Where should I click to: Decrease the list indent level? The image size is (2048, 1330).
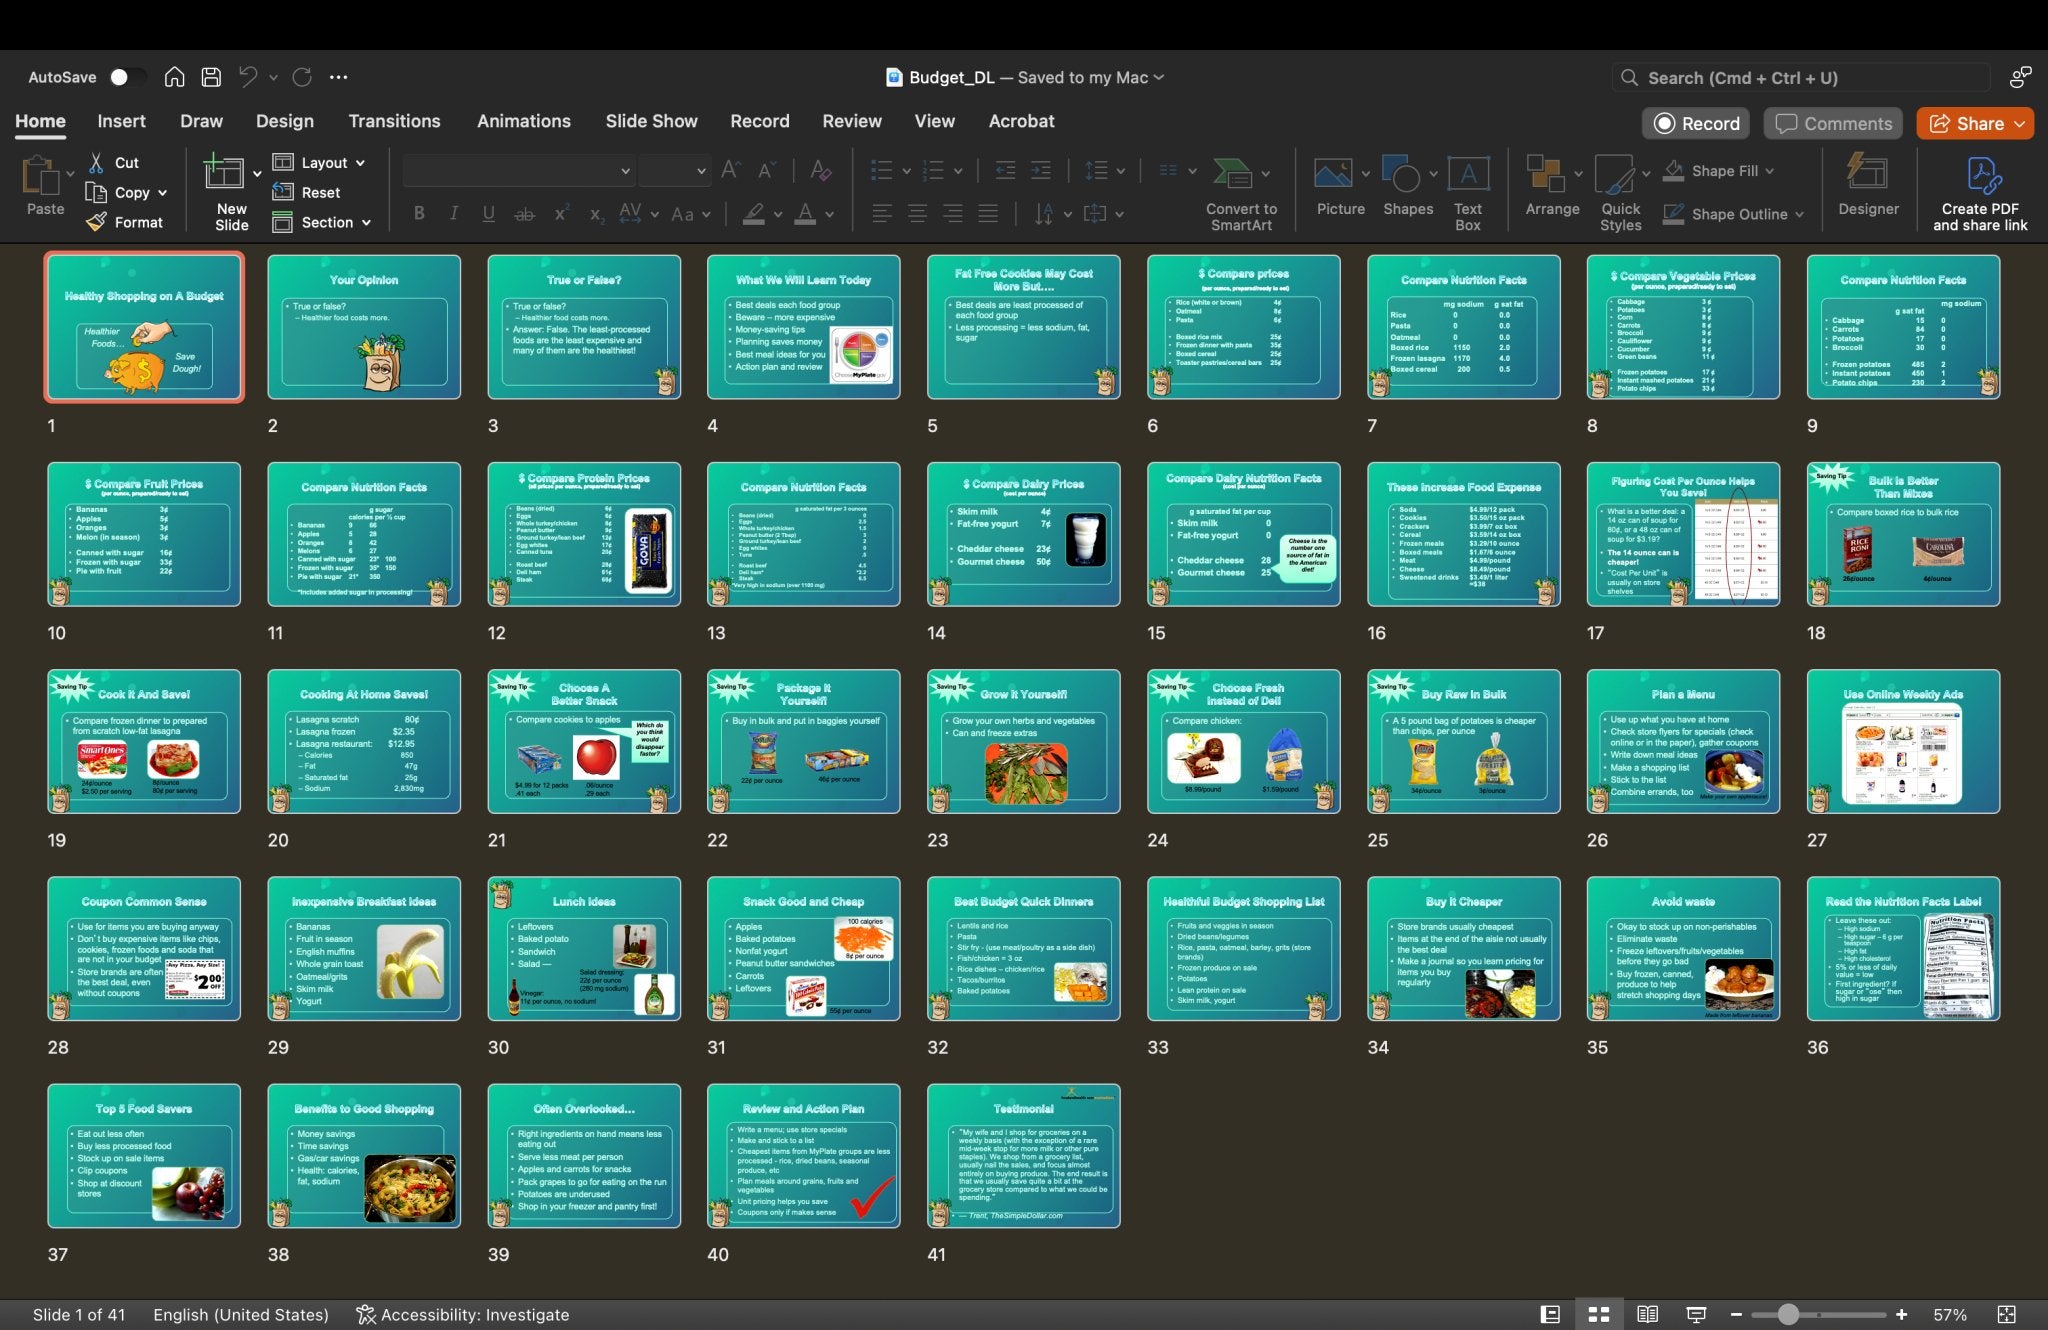click(x=1005, y=170)
